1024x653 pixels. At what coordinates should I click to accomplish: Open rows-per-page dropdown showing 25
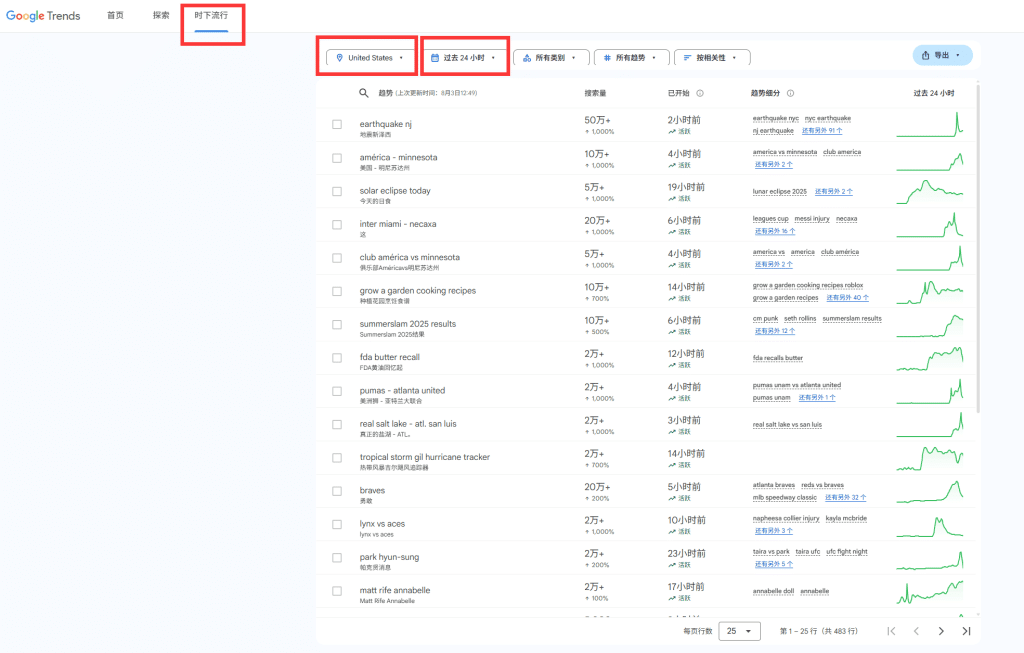[x=739, y=631]
